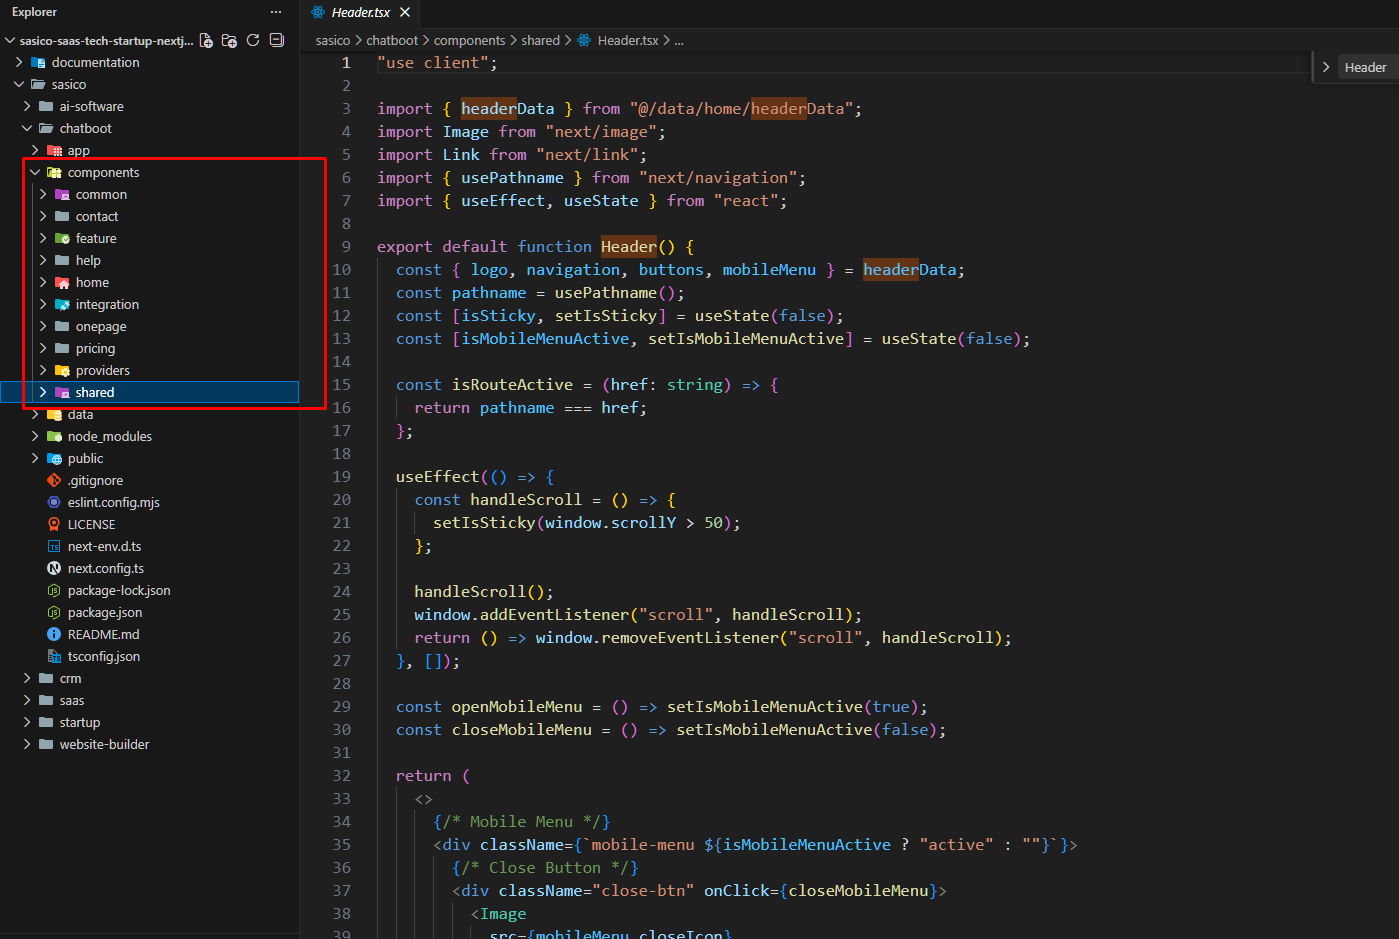Click the next-env.d.ts TypeScript icon
1399x939 pixels.
pyautogui.click(x=54, y=546)
